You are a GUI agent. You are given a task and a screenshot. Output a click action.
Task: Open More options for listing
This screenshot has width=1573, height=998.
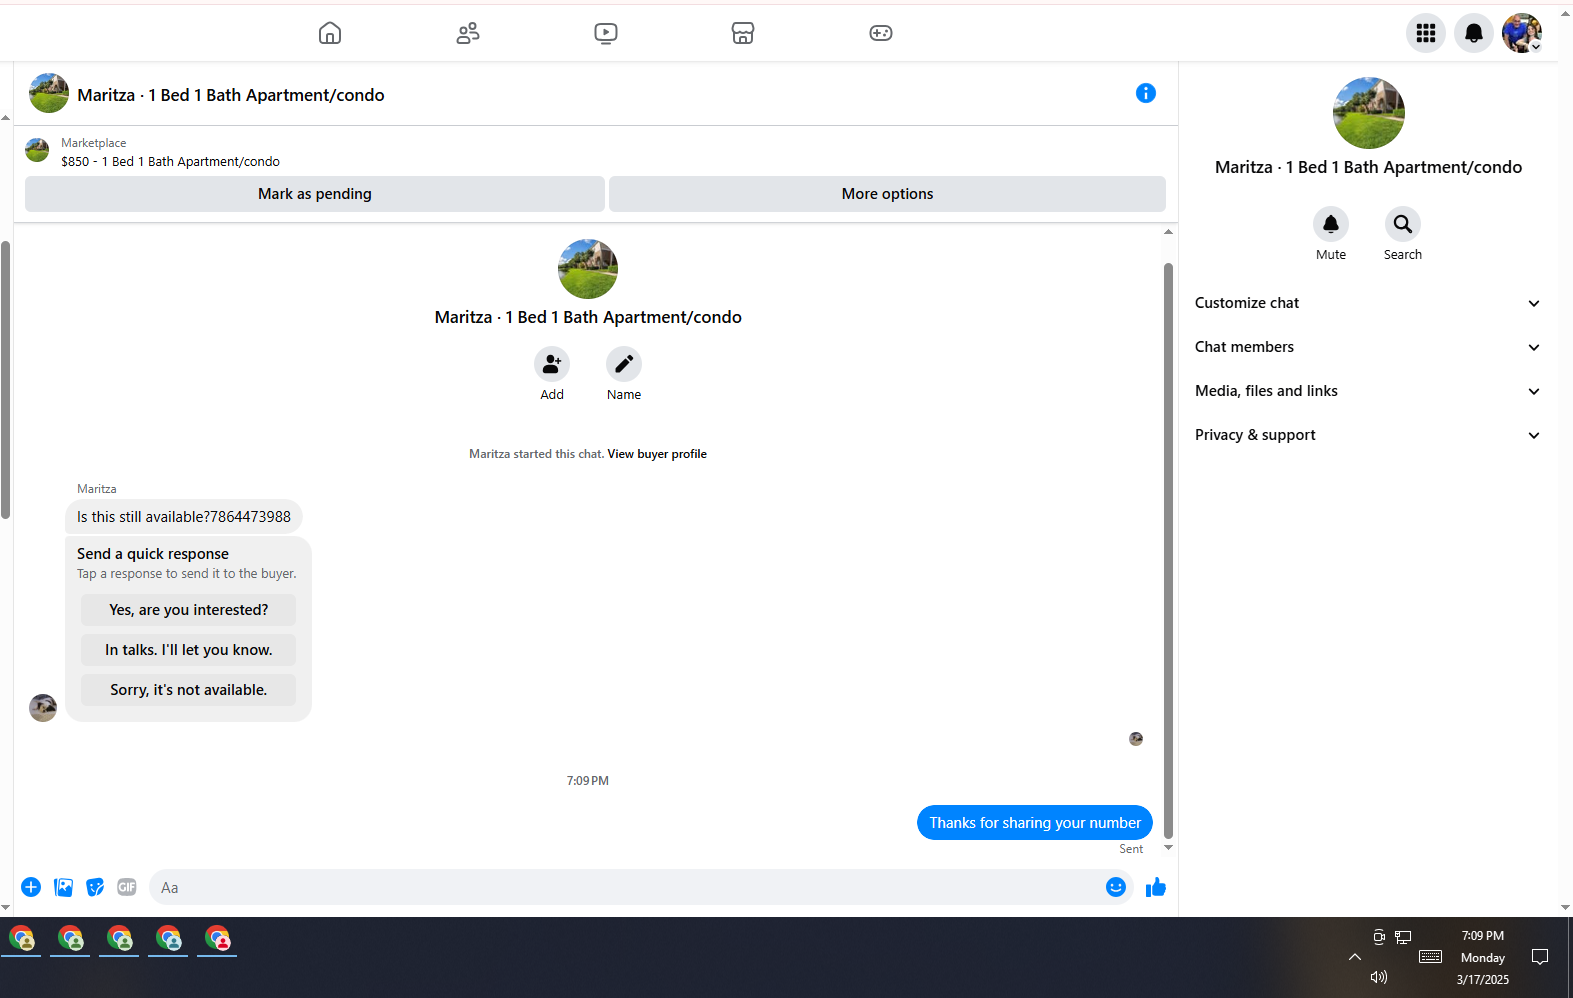click(x=887, y=194)
